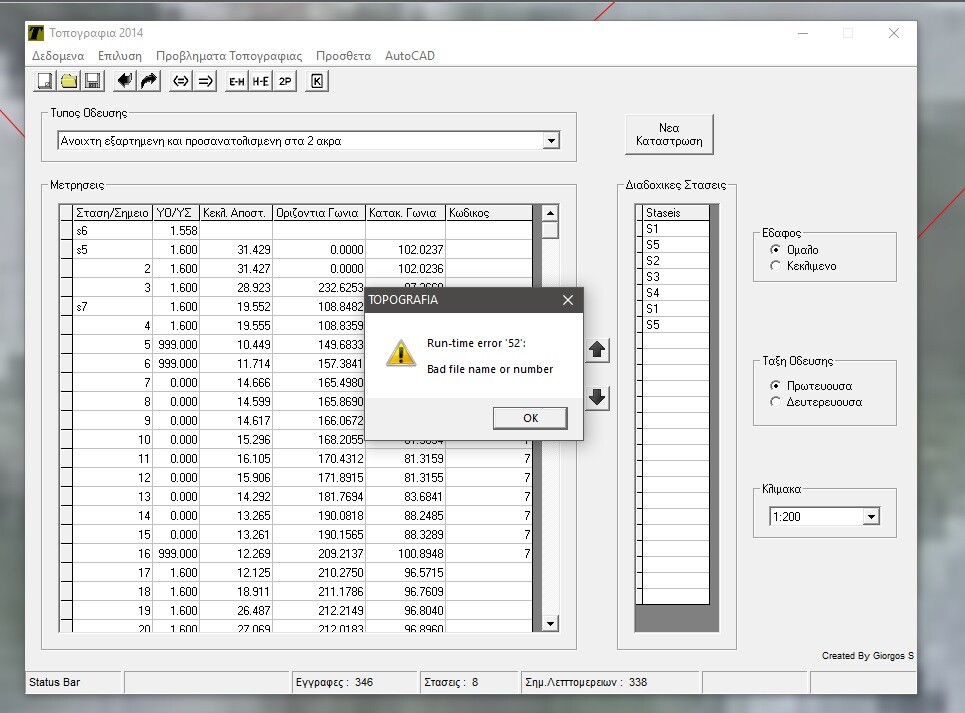Click the warning icon in the error dialog
The image size is (965, 713).
pyautogui.click(x=401, y=354)
